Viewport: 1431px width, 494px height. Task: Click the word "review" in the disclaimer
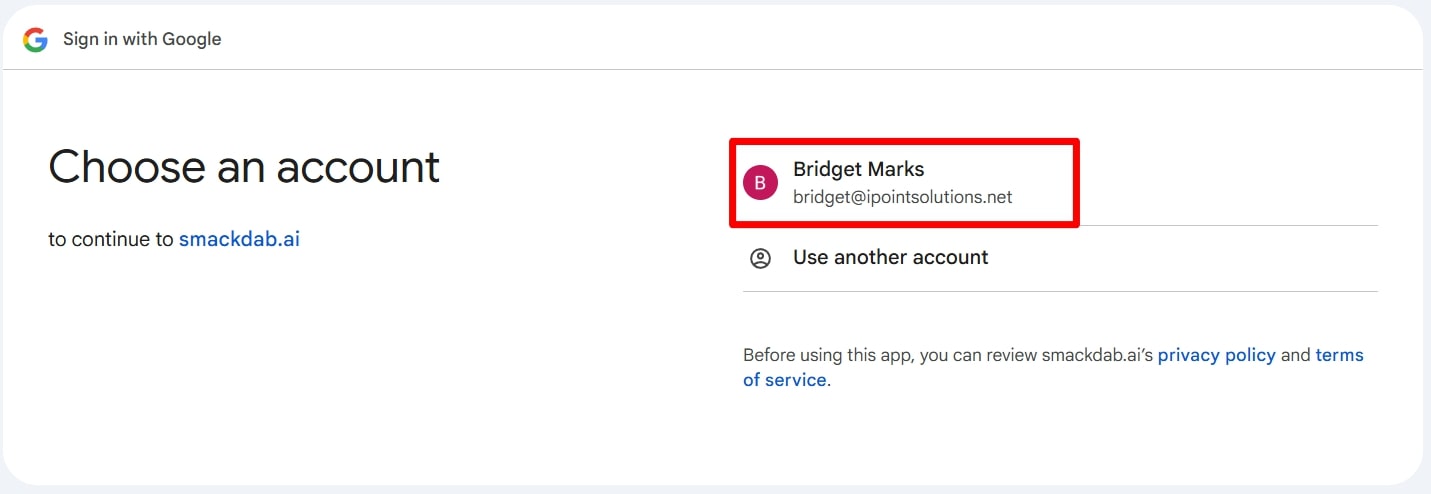[1010, 355]
